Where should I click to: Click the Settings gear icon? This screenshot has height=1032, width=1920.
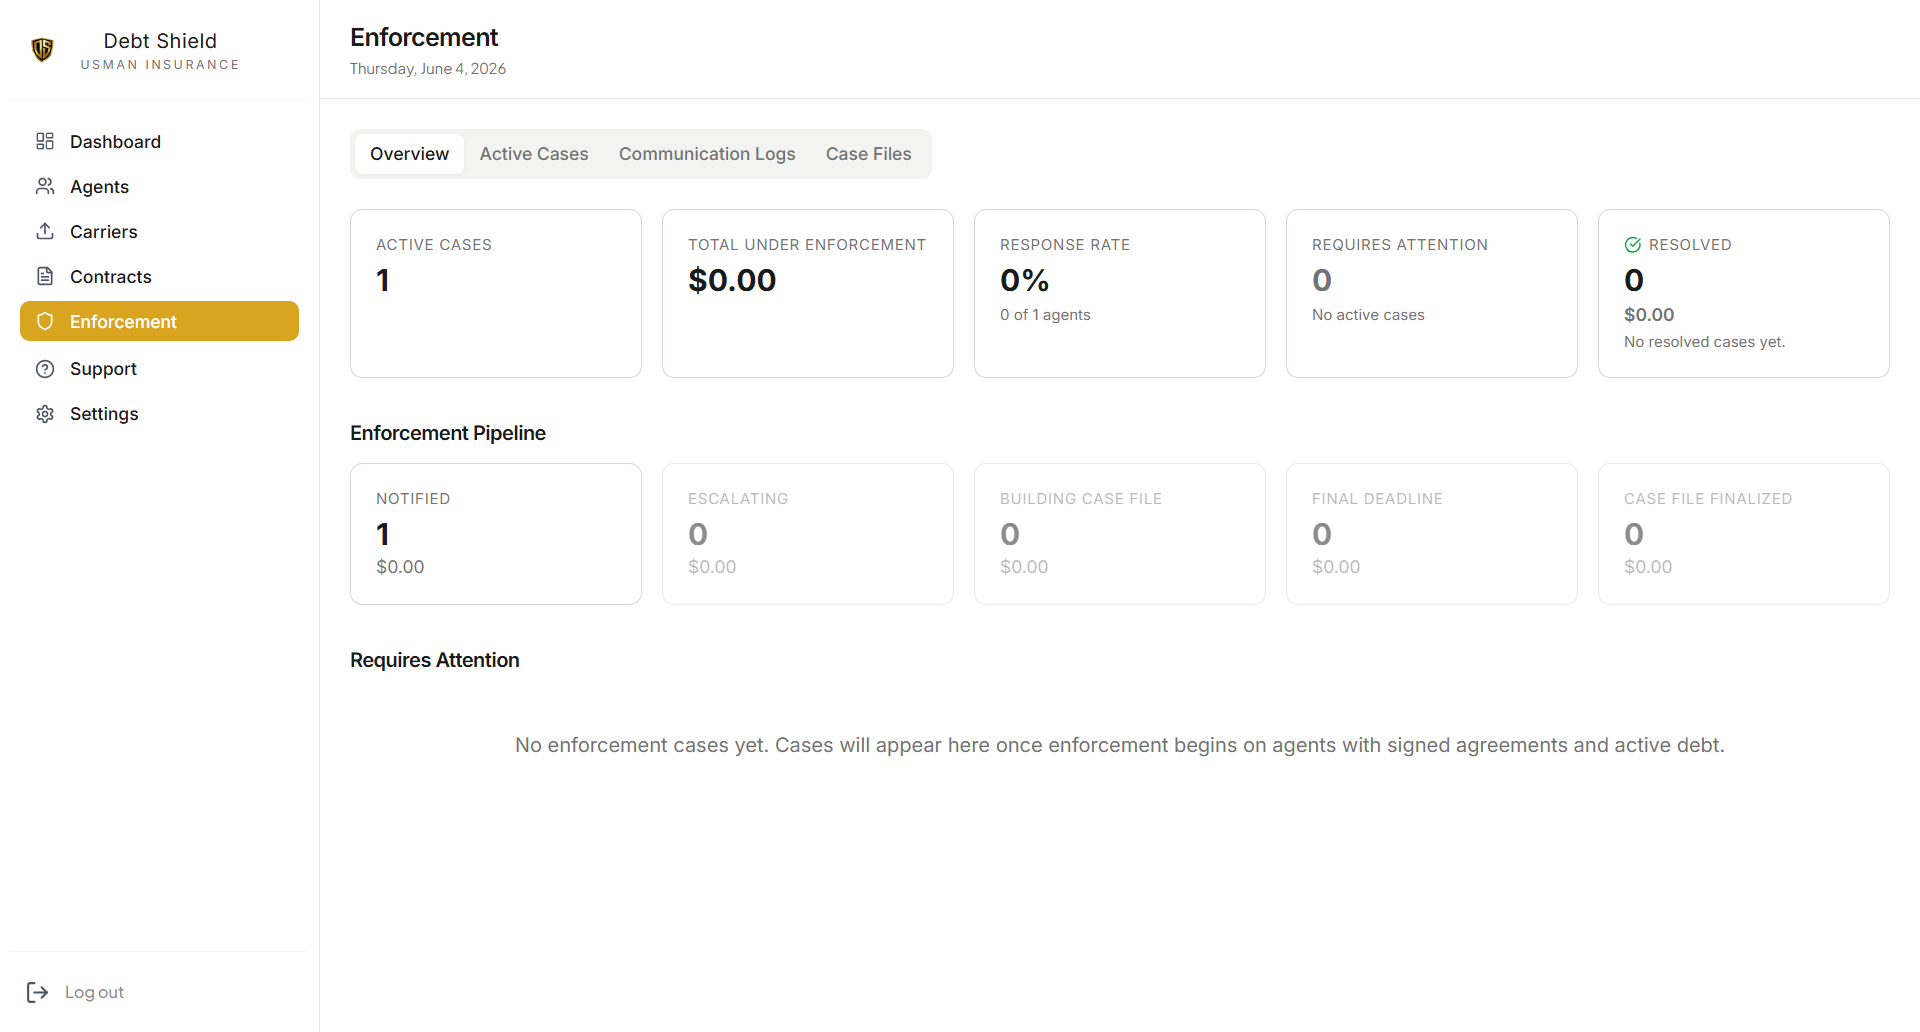click(45, 413)
